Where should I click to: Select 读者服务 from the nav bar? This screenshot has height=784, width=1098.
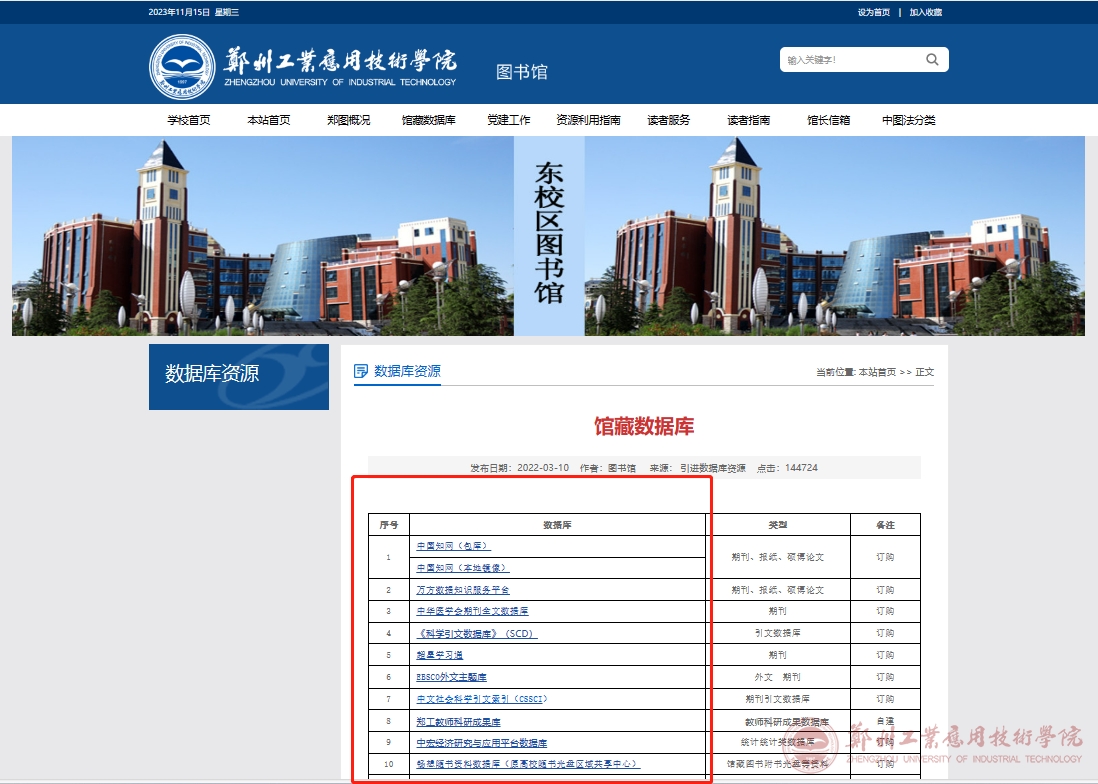668,120
